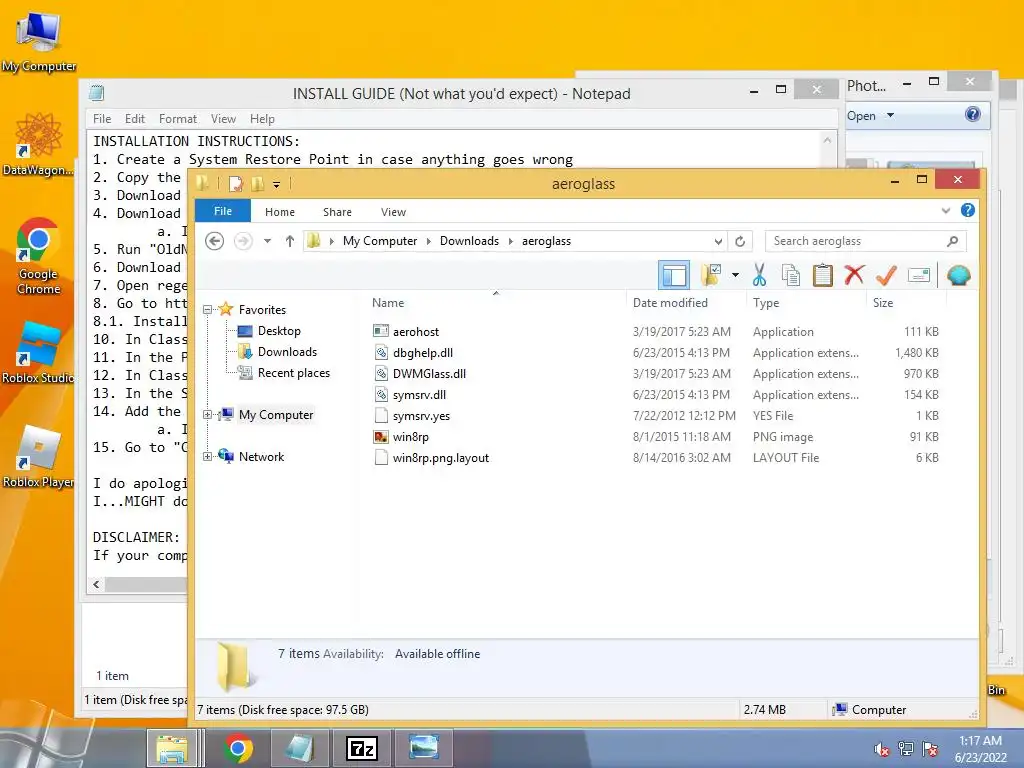The height and width of the screenshot is (768, 1024).
Task: Click the orange checkmark Properties icon
Action: pos(886,275)
